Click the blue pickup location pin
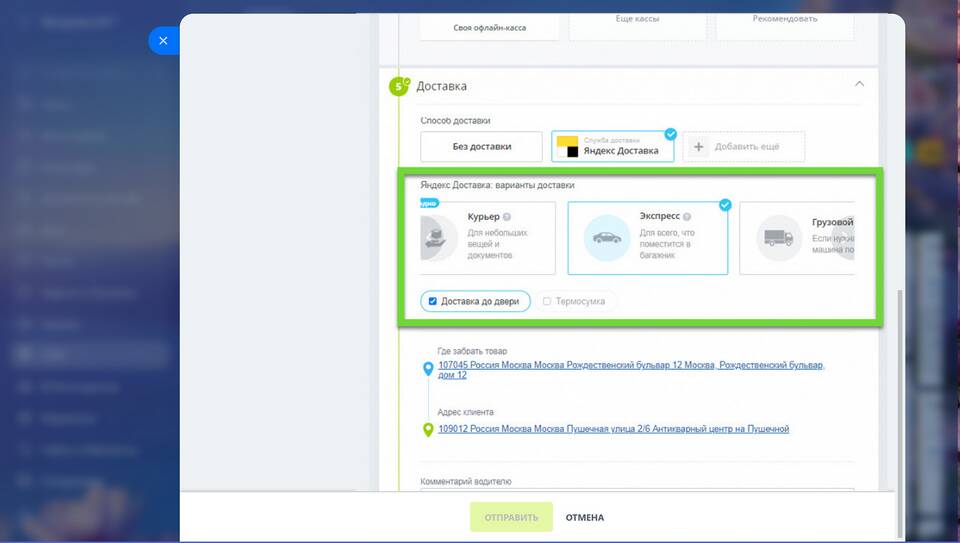The image size is (960, 543). tap(428, 370)
